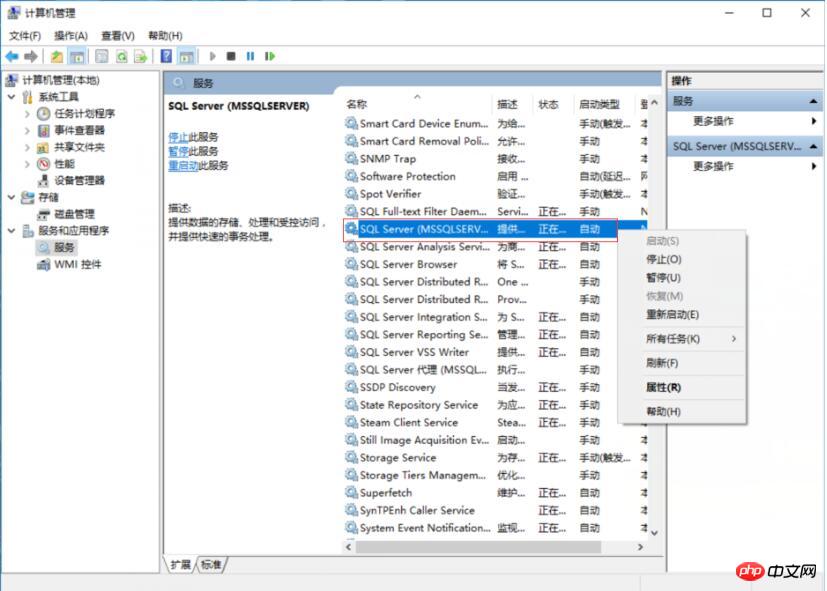Open the 操作(A) menu
Screen dimensions: 827x591
(x=71, y=35)
